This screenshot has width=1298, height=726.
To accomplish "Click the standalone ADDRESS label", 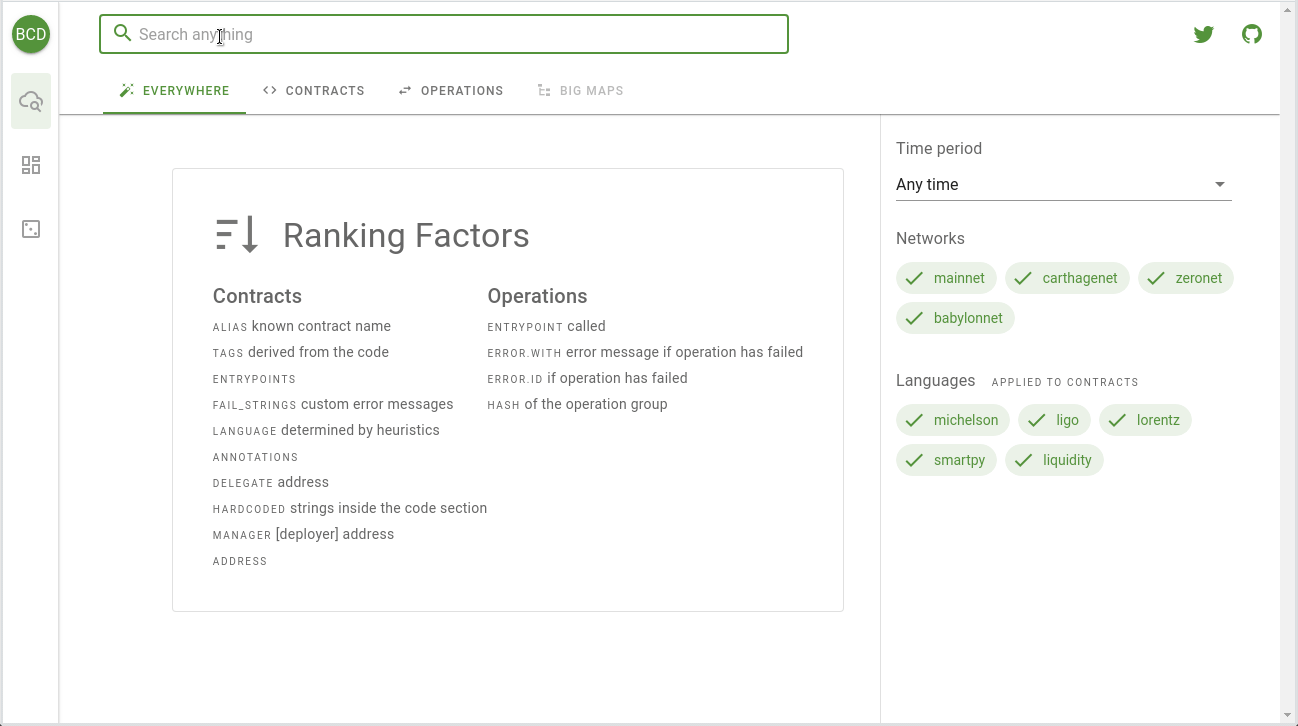I will pyautogui.click(x=240, y=561).
